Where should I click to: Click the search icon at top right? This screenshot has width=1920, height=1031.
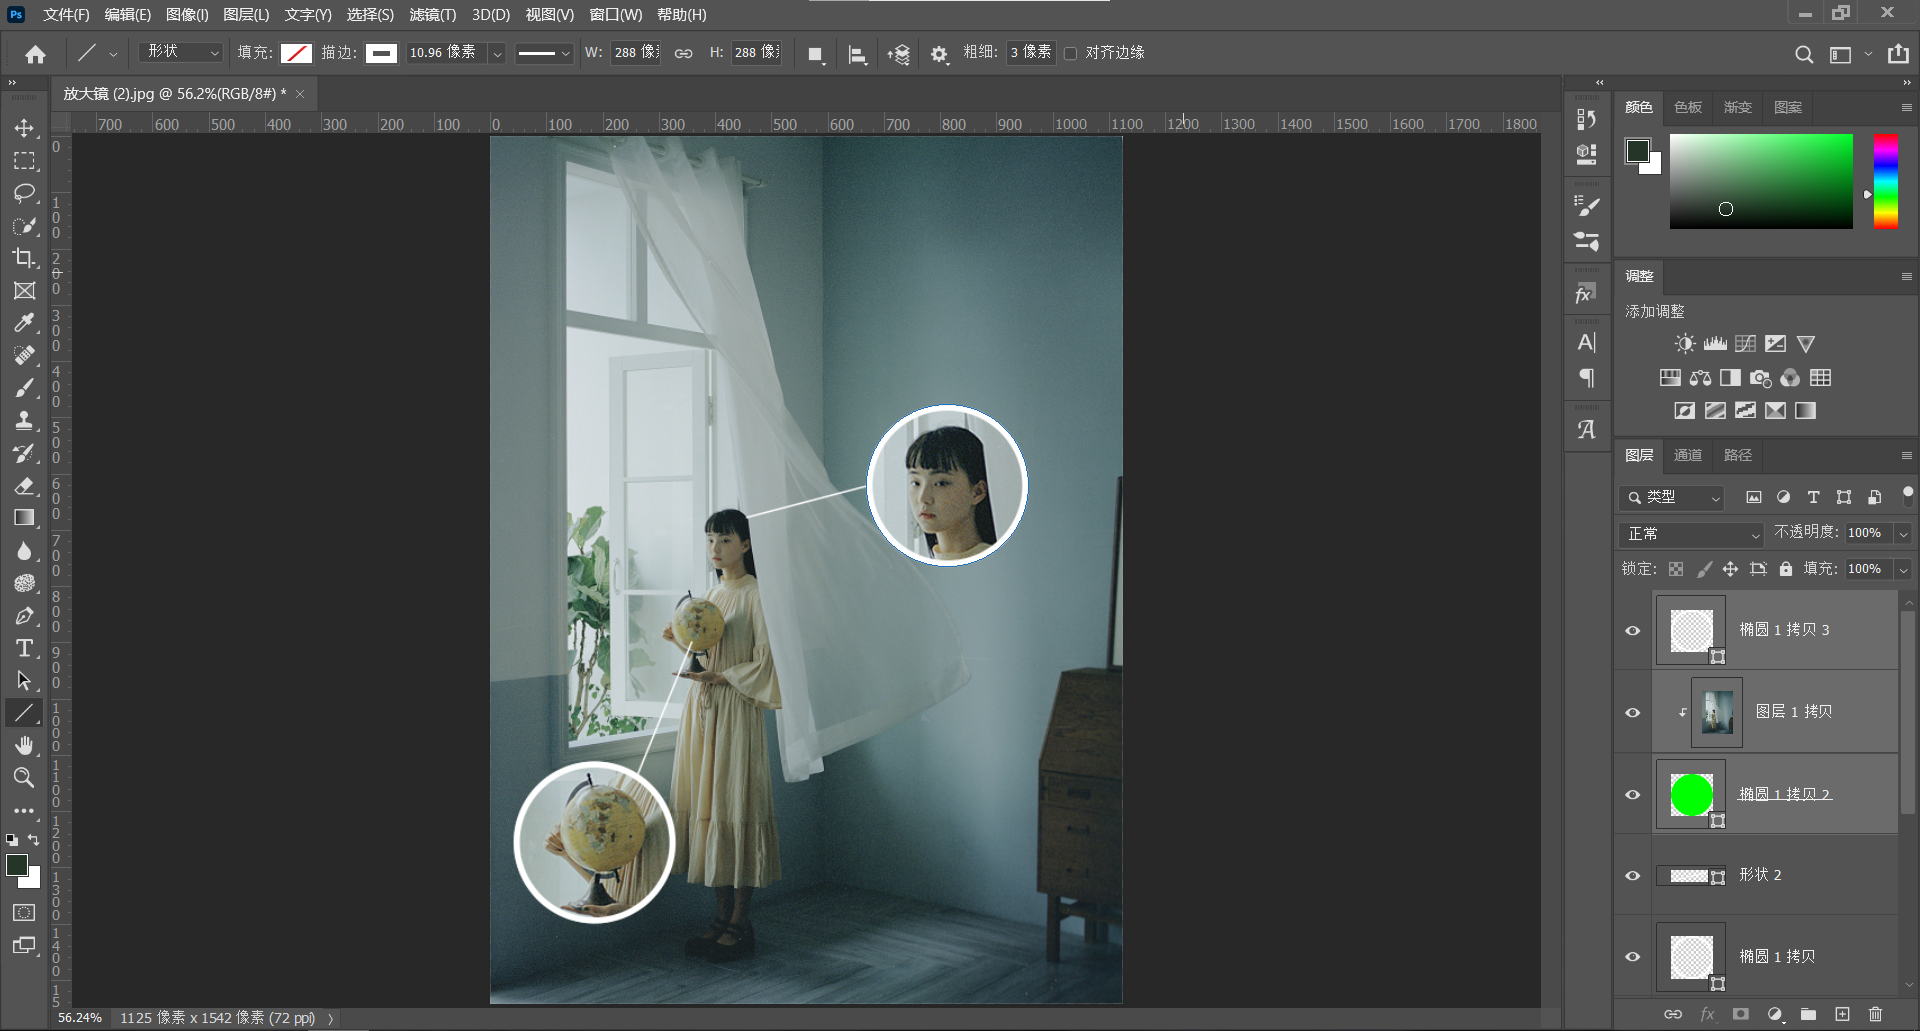(1803, 55)
